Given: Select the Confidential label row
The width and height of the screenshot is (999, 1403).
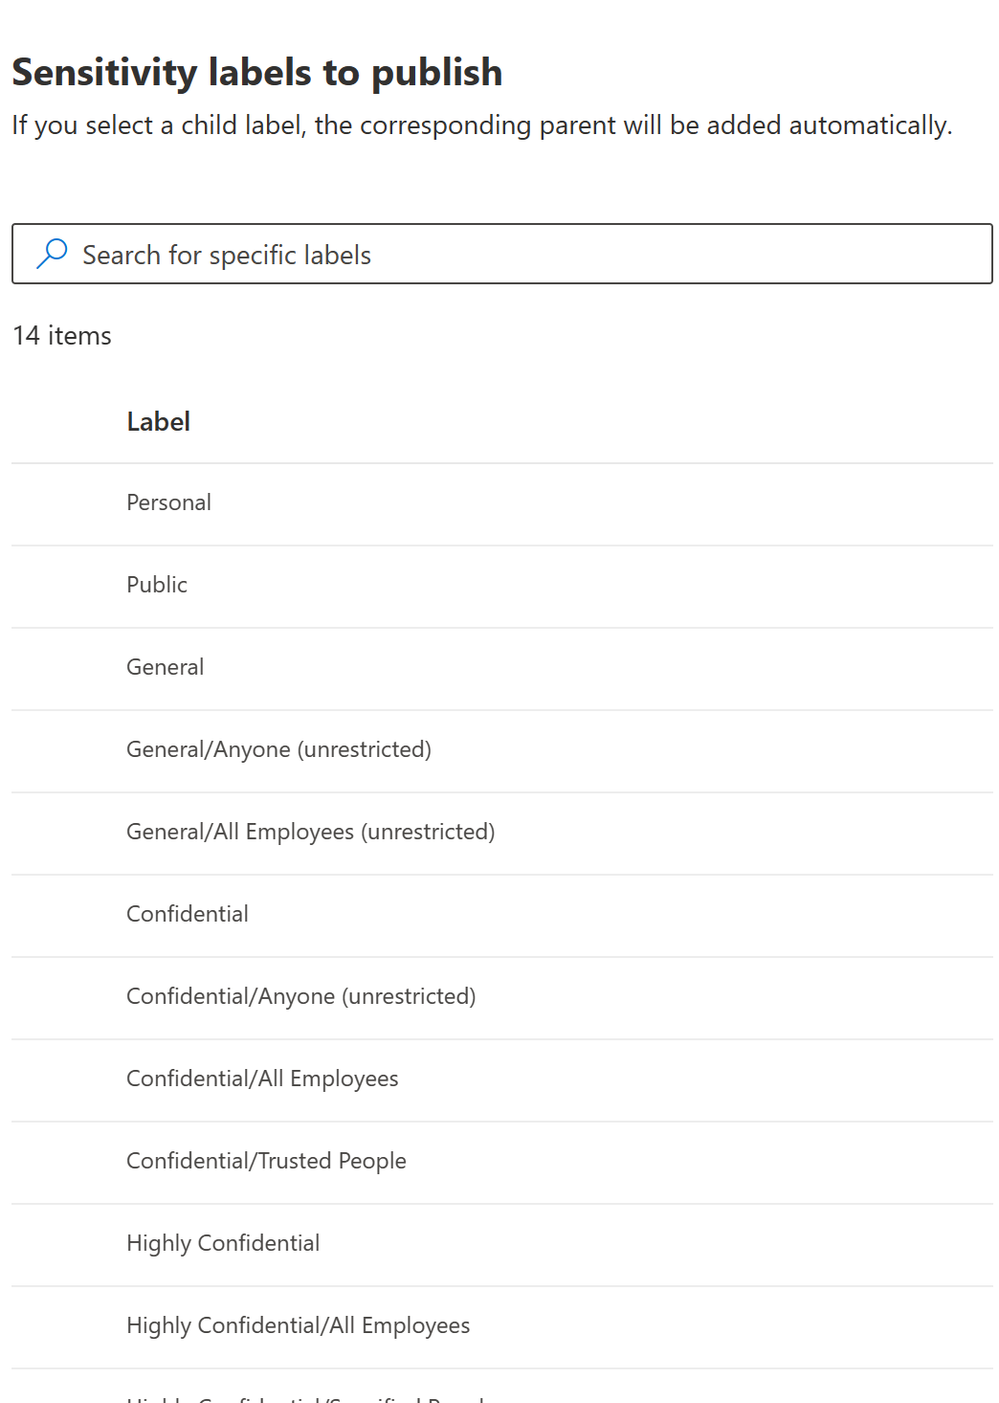Looking at the screenshot, I should pyautogui.click(x=502, y=915).
